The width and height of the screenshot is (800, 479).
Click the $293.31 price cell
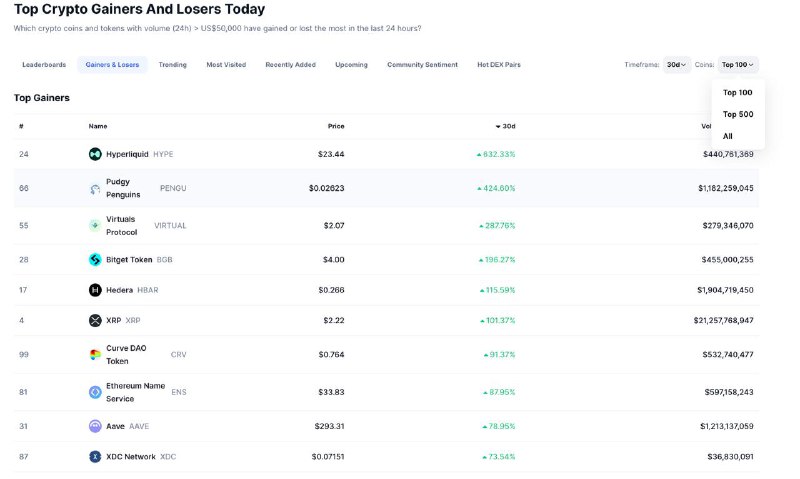pos(329,426)
